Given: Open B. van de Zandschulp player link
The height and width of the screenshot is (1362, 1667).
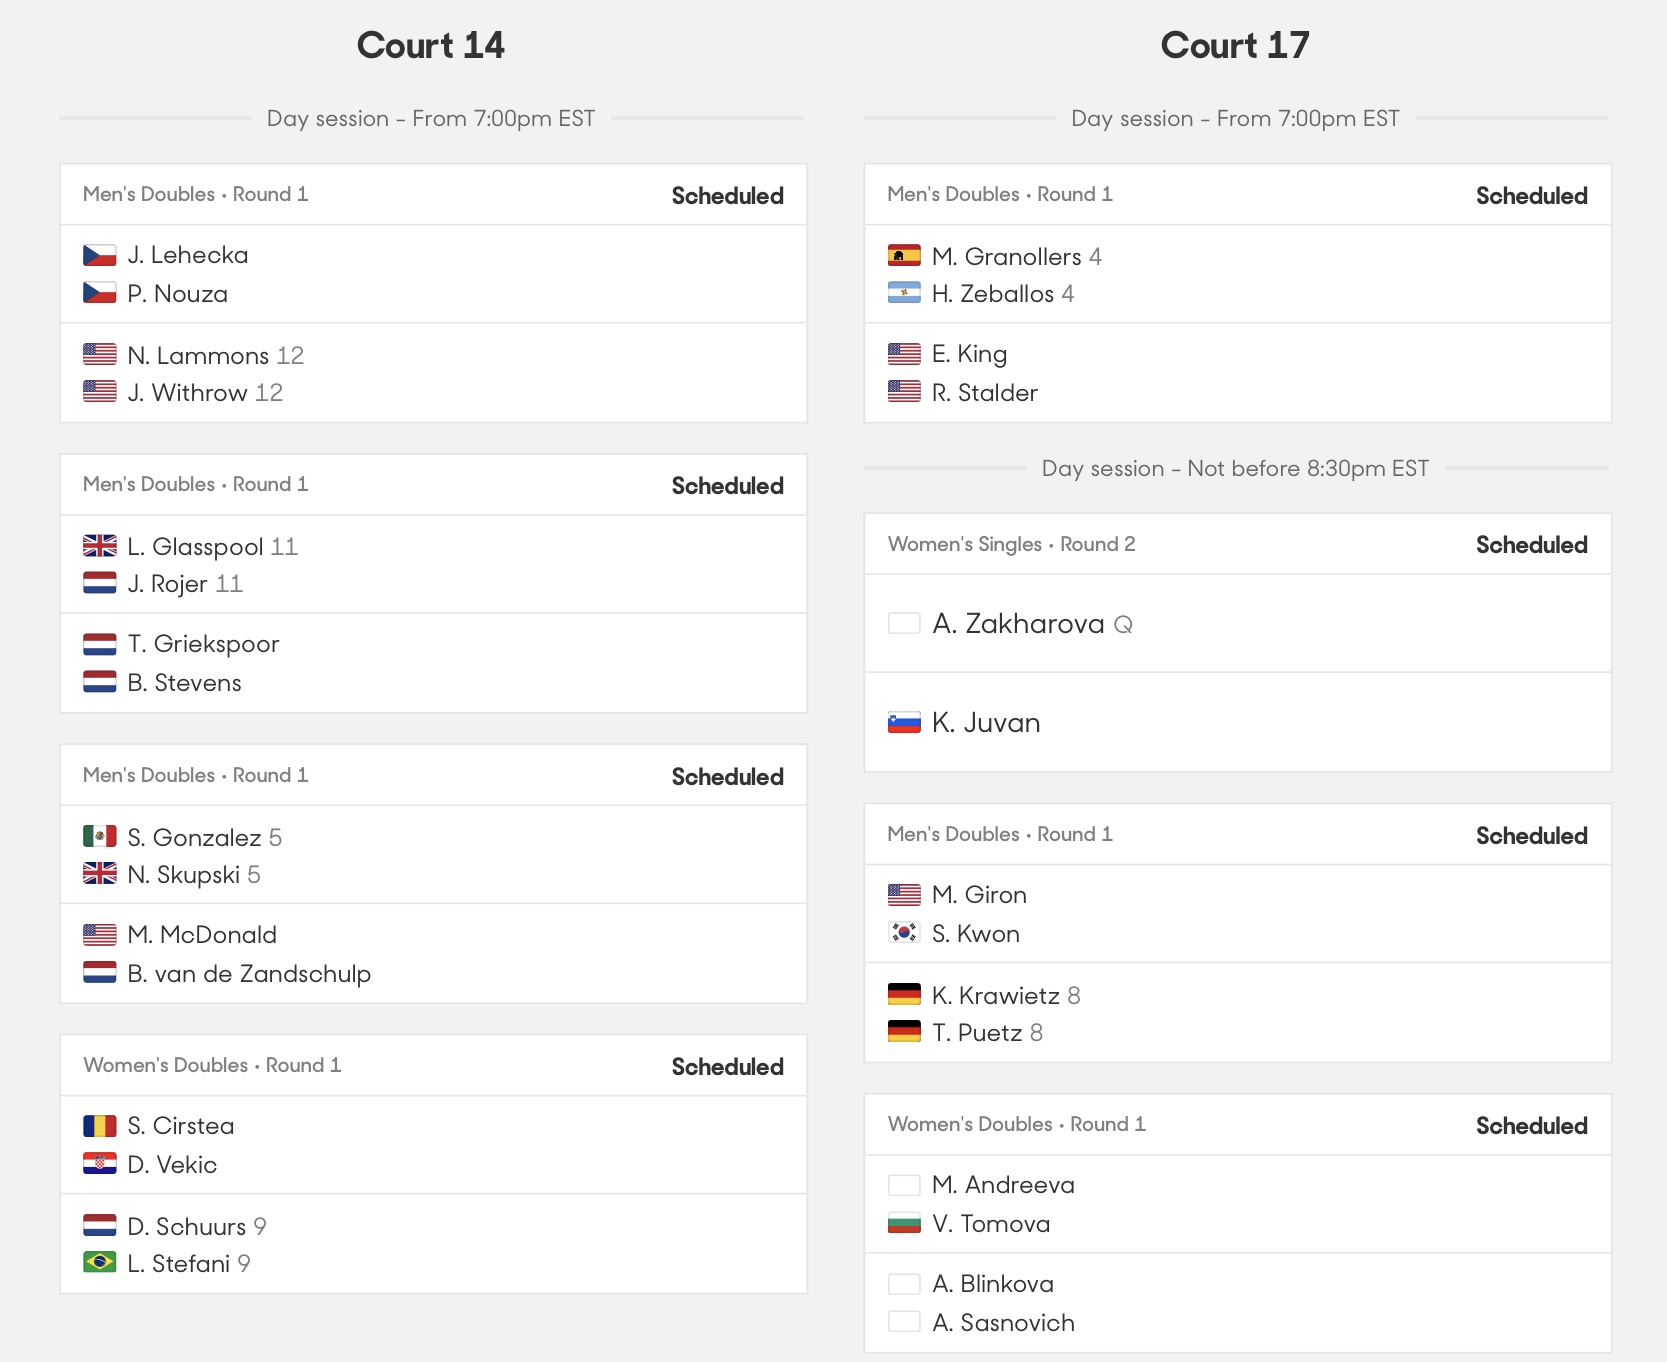Looking at the screenshot, I should tap(249, 974).
